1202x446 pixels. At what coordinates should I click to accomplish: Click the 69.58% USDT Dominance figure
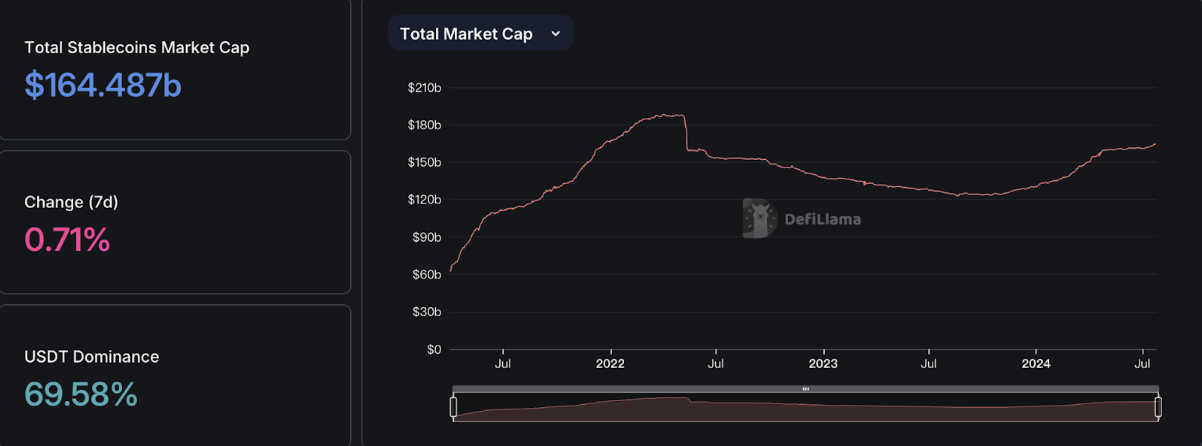point(81,395)
